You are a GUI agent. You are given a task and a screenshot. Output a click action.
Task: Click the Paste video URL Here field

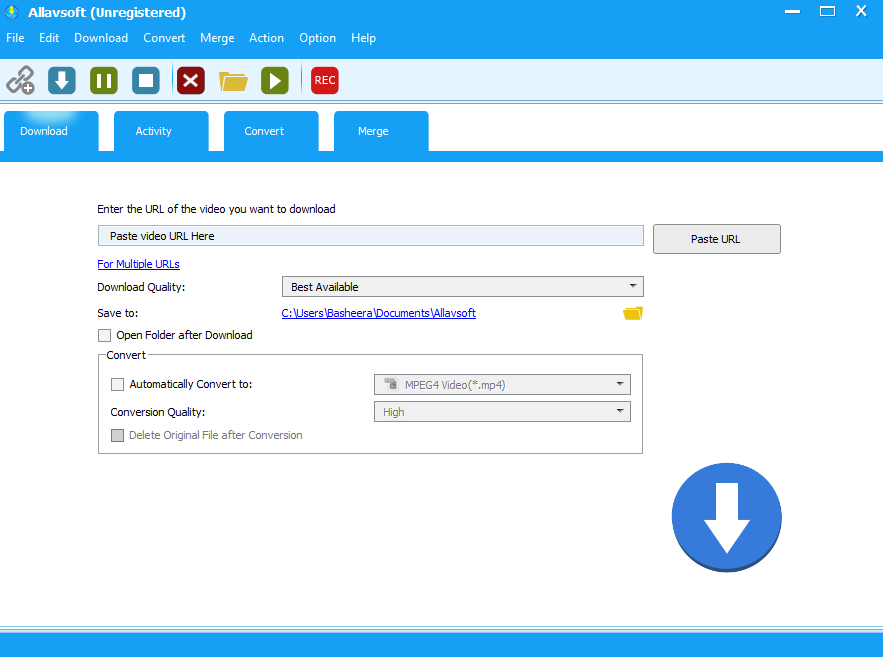pyautogui.click(x=371, y=236)
